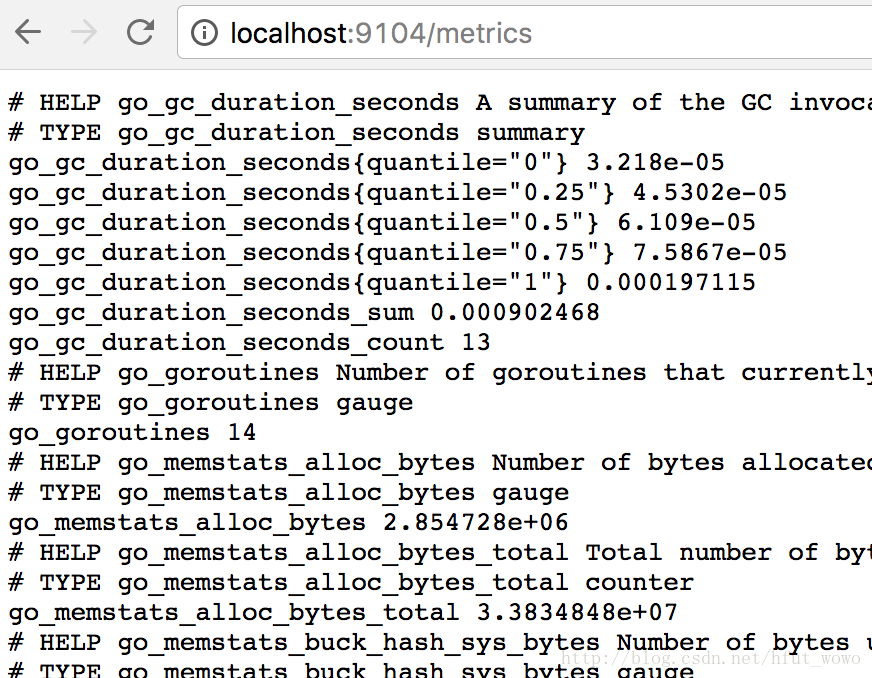Click '# HELP go_memstats_alloc_bytes_total Total number' line
872x678 pixels.
440,554
